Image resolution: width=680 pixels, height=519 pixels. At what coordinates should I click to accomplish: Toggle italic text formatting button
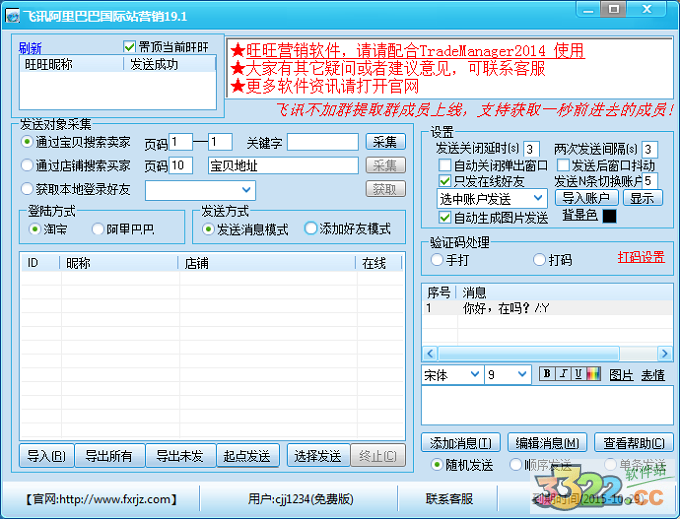click(x=562, y=374)
